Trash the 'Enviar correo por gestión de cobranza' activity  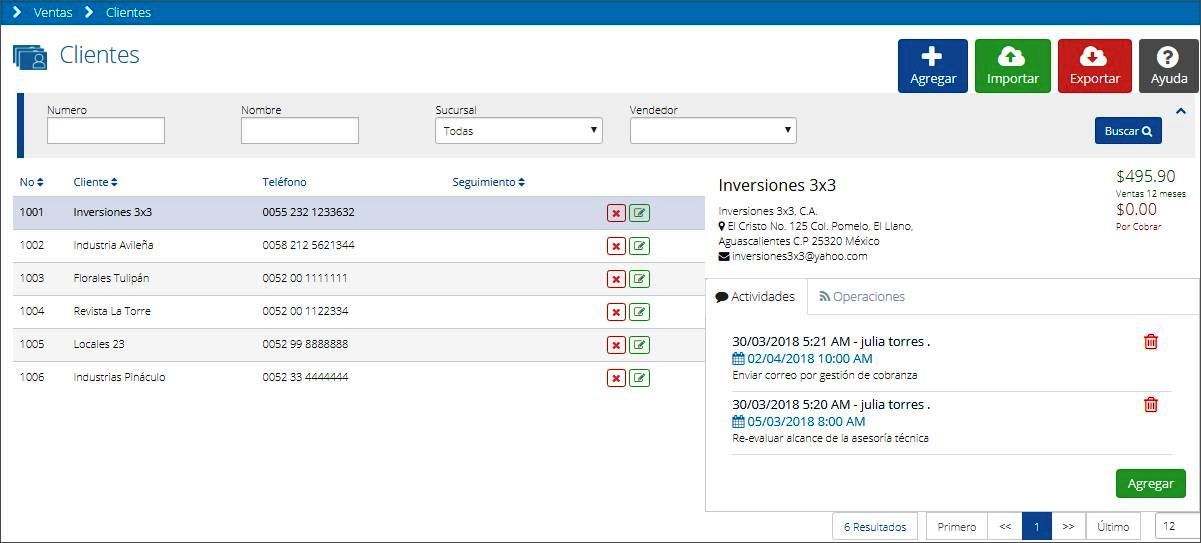1151,342
